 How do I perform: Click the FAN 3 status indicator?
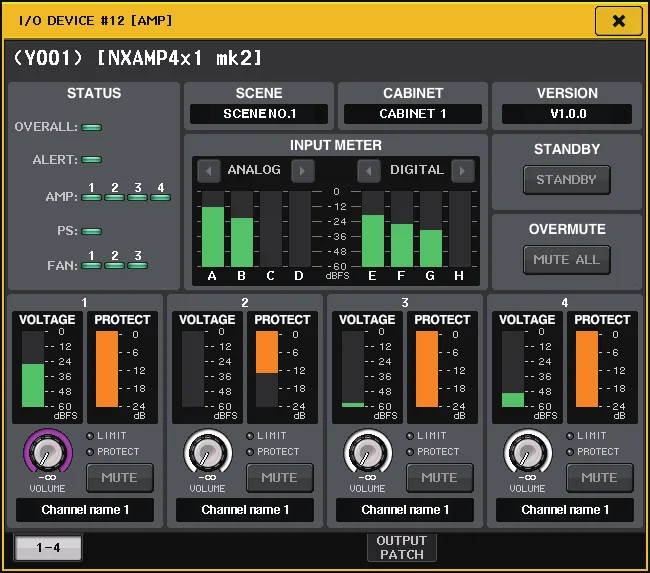(x=137, y=265)
